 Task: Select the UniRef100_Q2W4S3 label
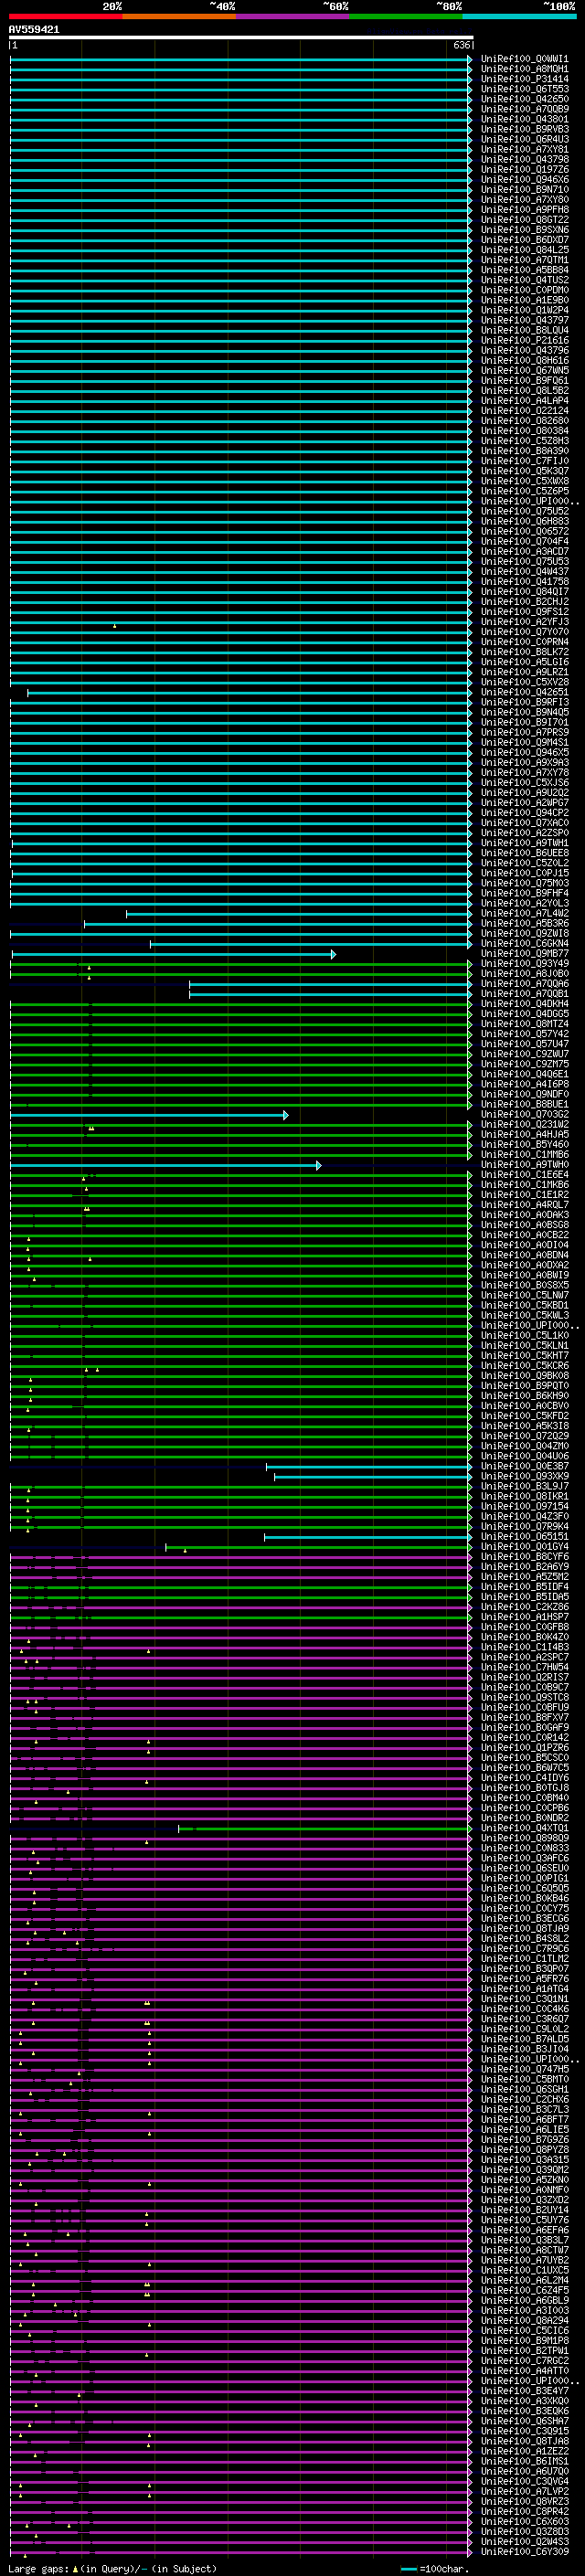(x=525, y=2541)
